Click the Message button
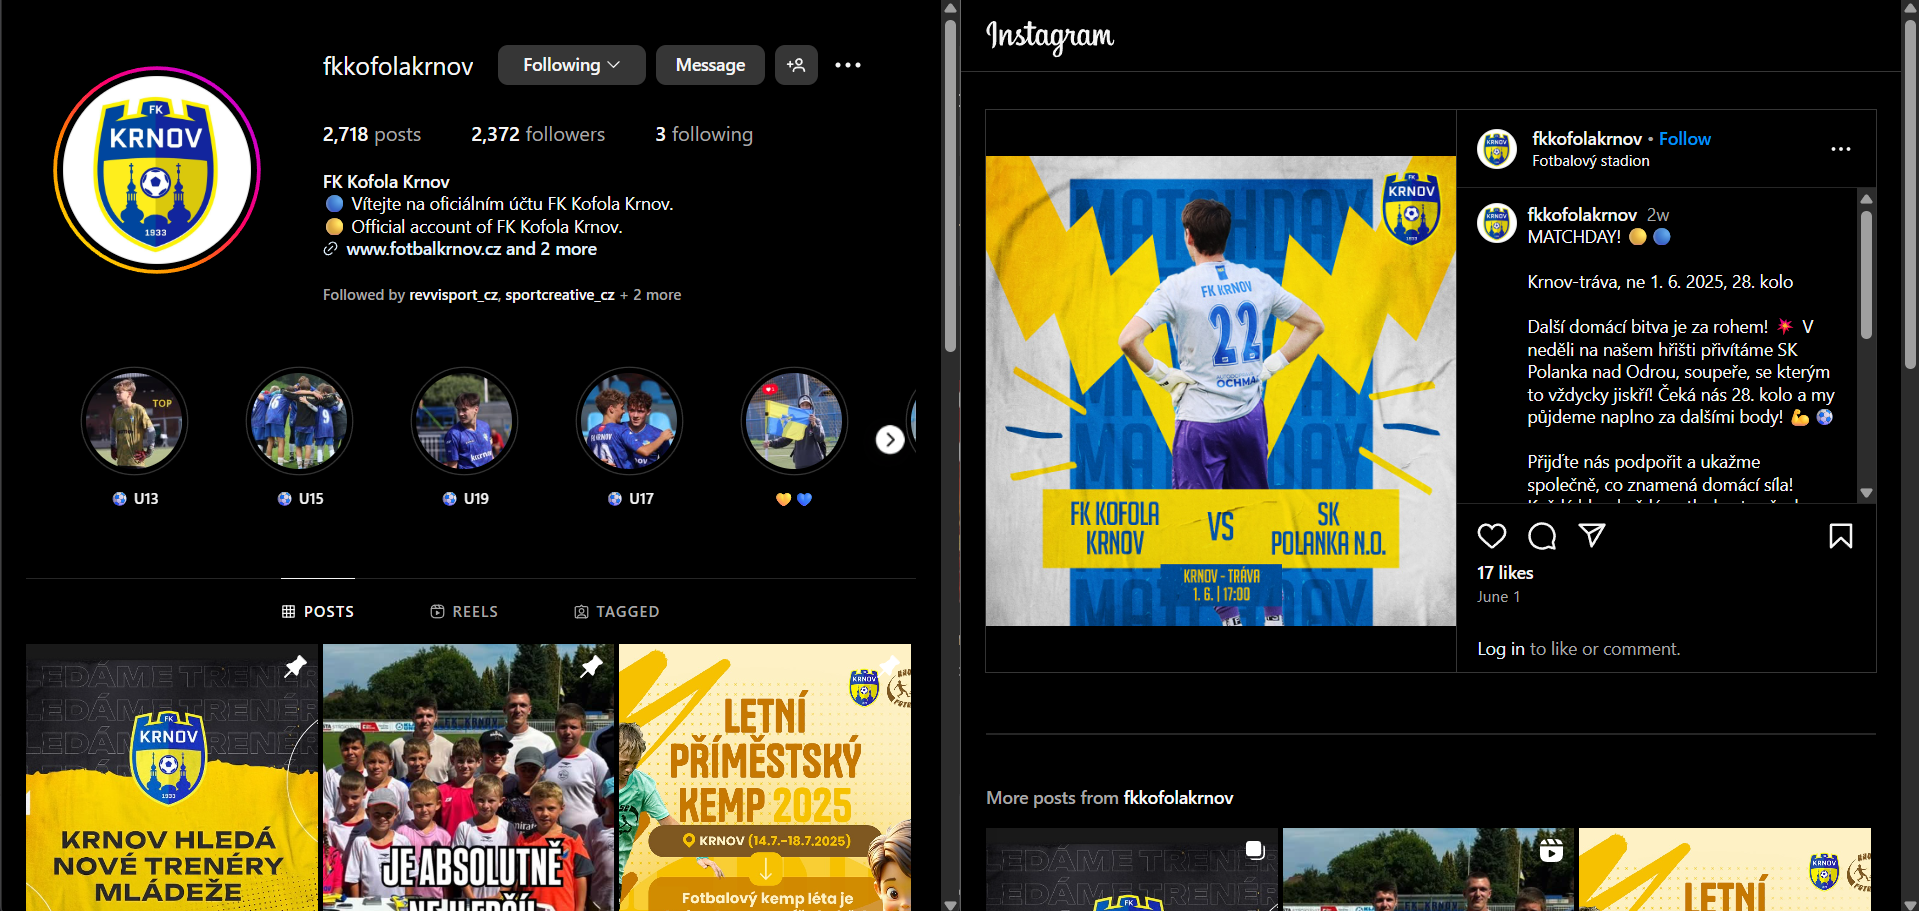The height and width of the screenshot is (911, 1919). (710, 65)
